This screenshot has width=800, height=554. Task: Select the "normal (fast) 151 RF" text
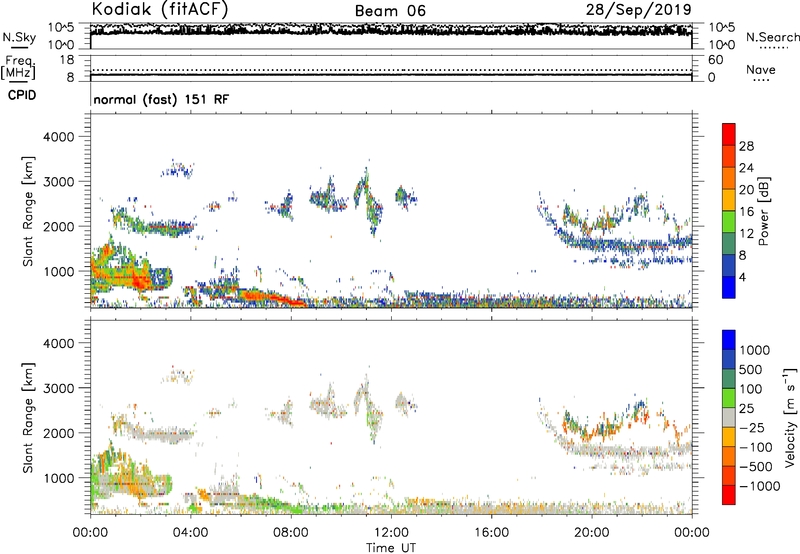click(x=161, y=99)
